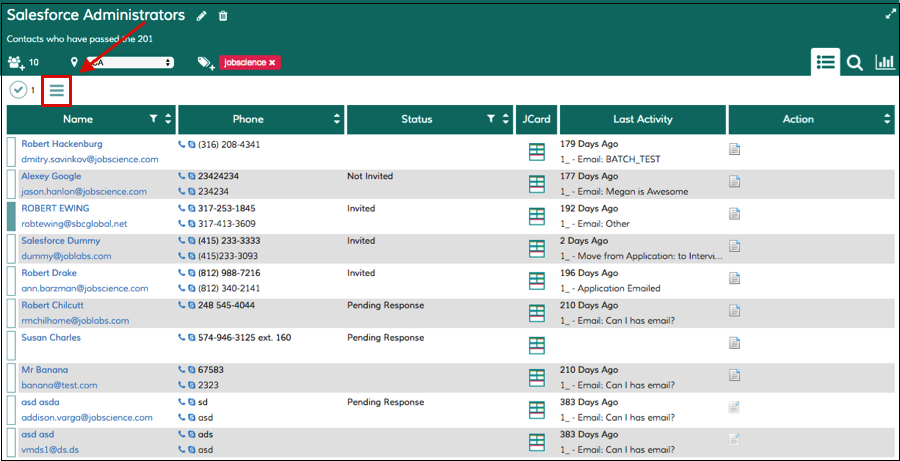Click email dmitry.savinkov@jobscience.com
Viewport: 900px width, 461px height.
(90, 159)
